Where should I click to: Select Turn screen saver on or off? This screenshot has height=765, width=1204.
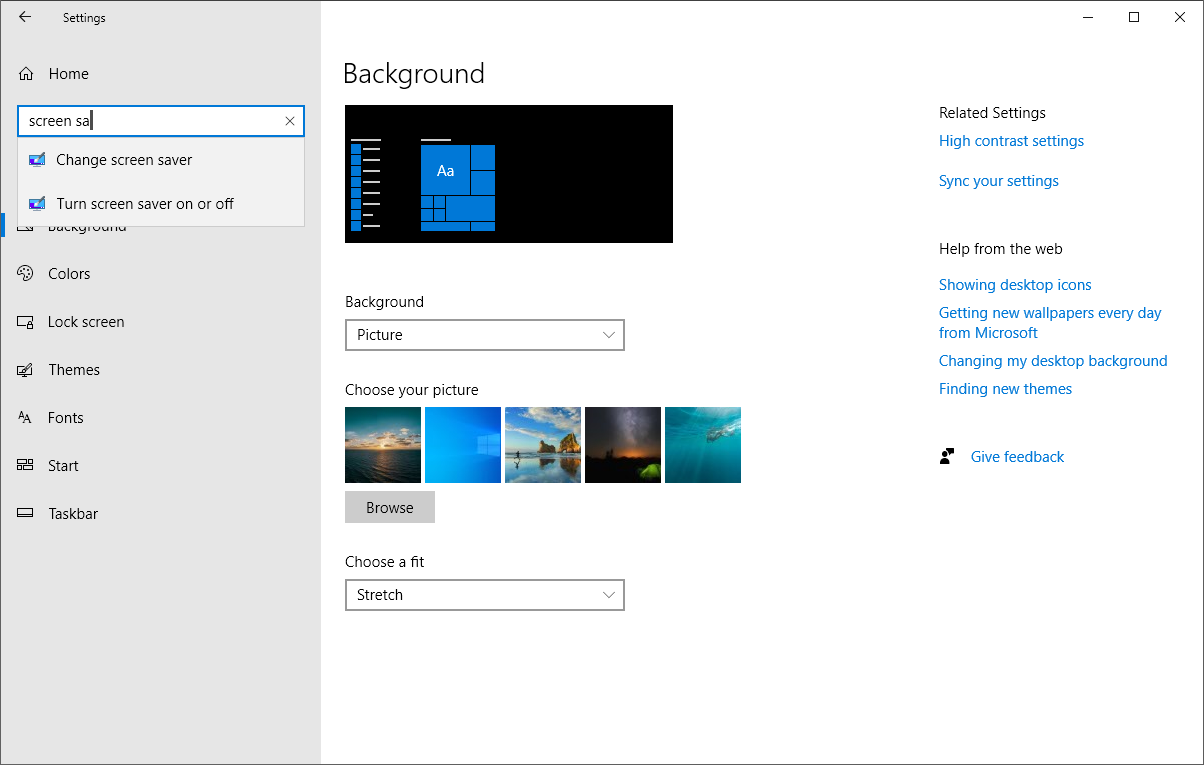coord(144,203)
